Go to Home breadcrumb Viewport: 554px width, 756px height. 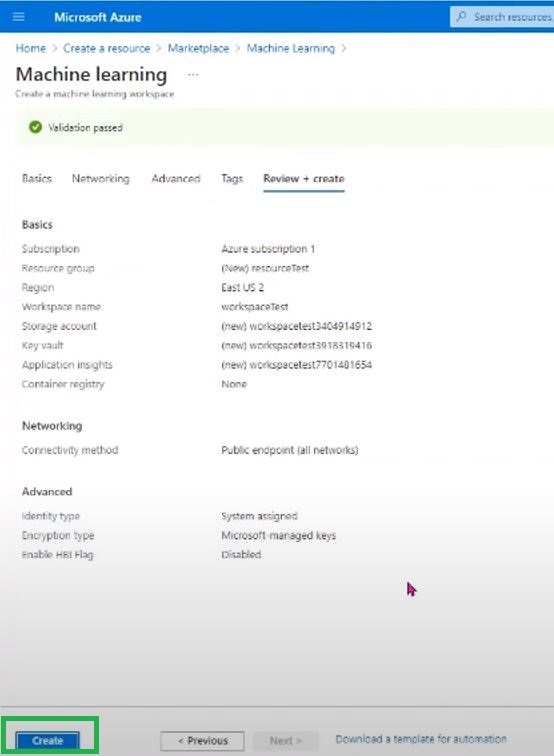click(x=30, y=48)
